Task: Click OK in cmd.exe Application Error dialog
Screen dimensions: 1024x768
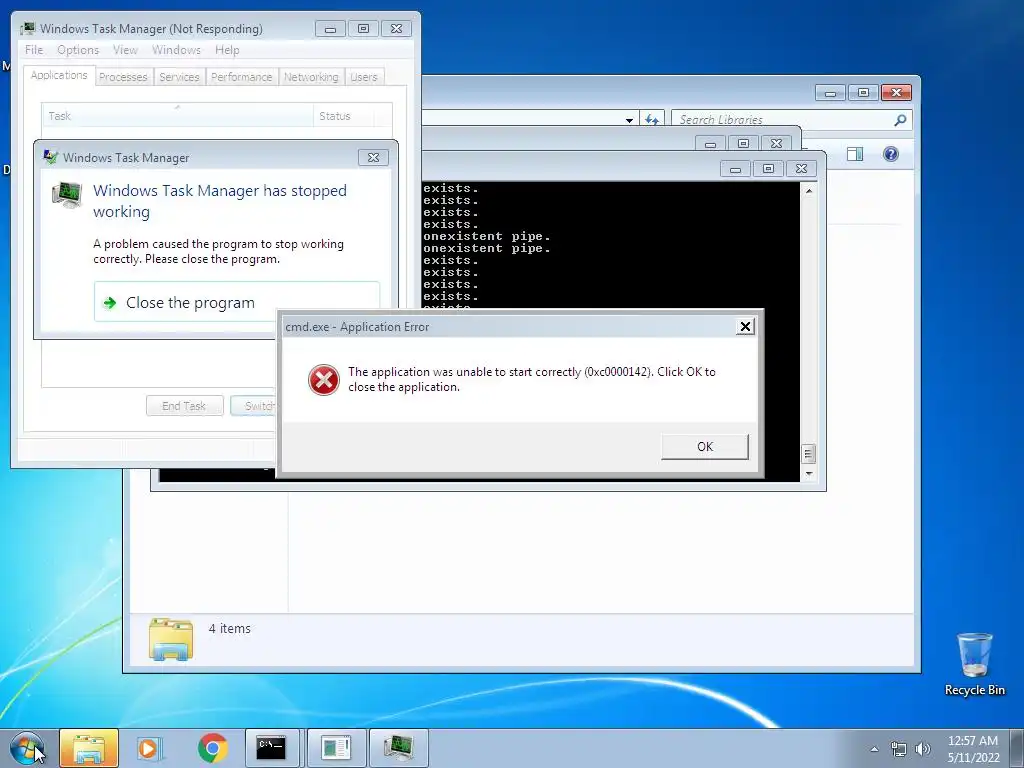Action: [705, 447]
